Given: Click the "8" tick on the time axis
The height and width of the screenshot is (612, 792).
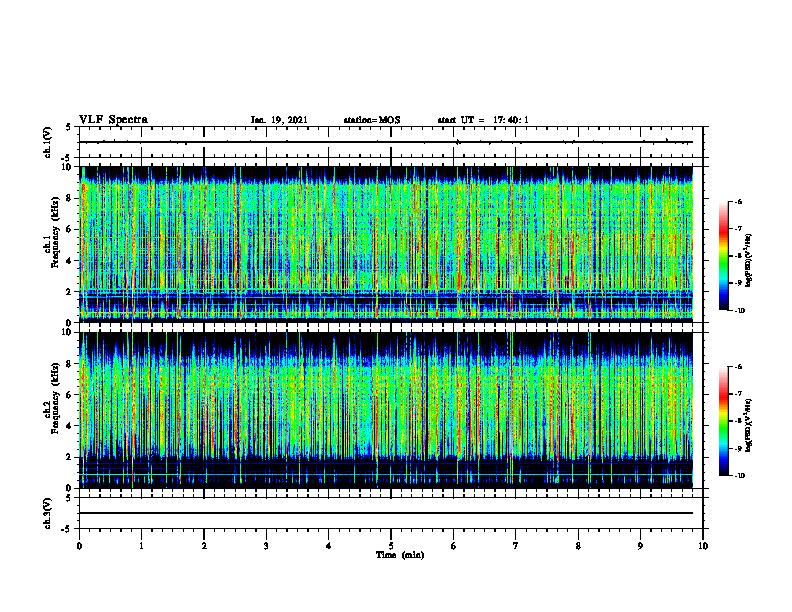Looking at the screenshot, I should pyautogui.click(x=578, y=546).
